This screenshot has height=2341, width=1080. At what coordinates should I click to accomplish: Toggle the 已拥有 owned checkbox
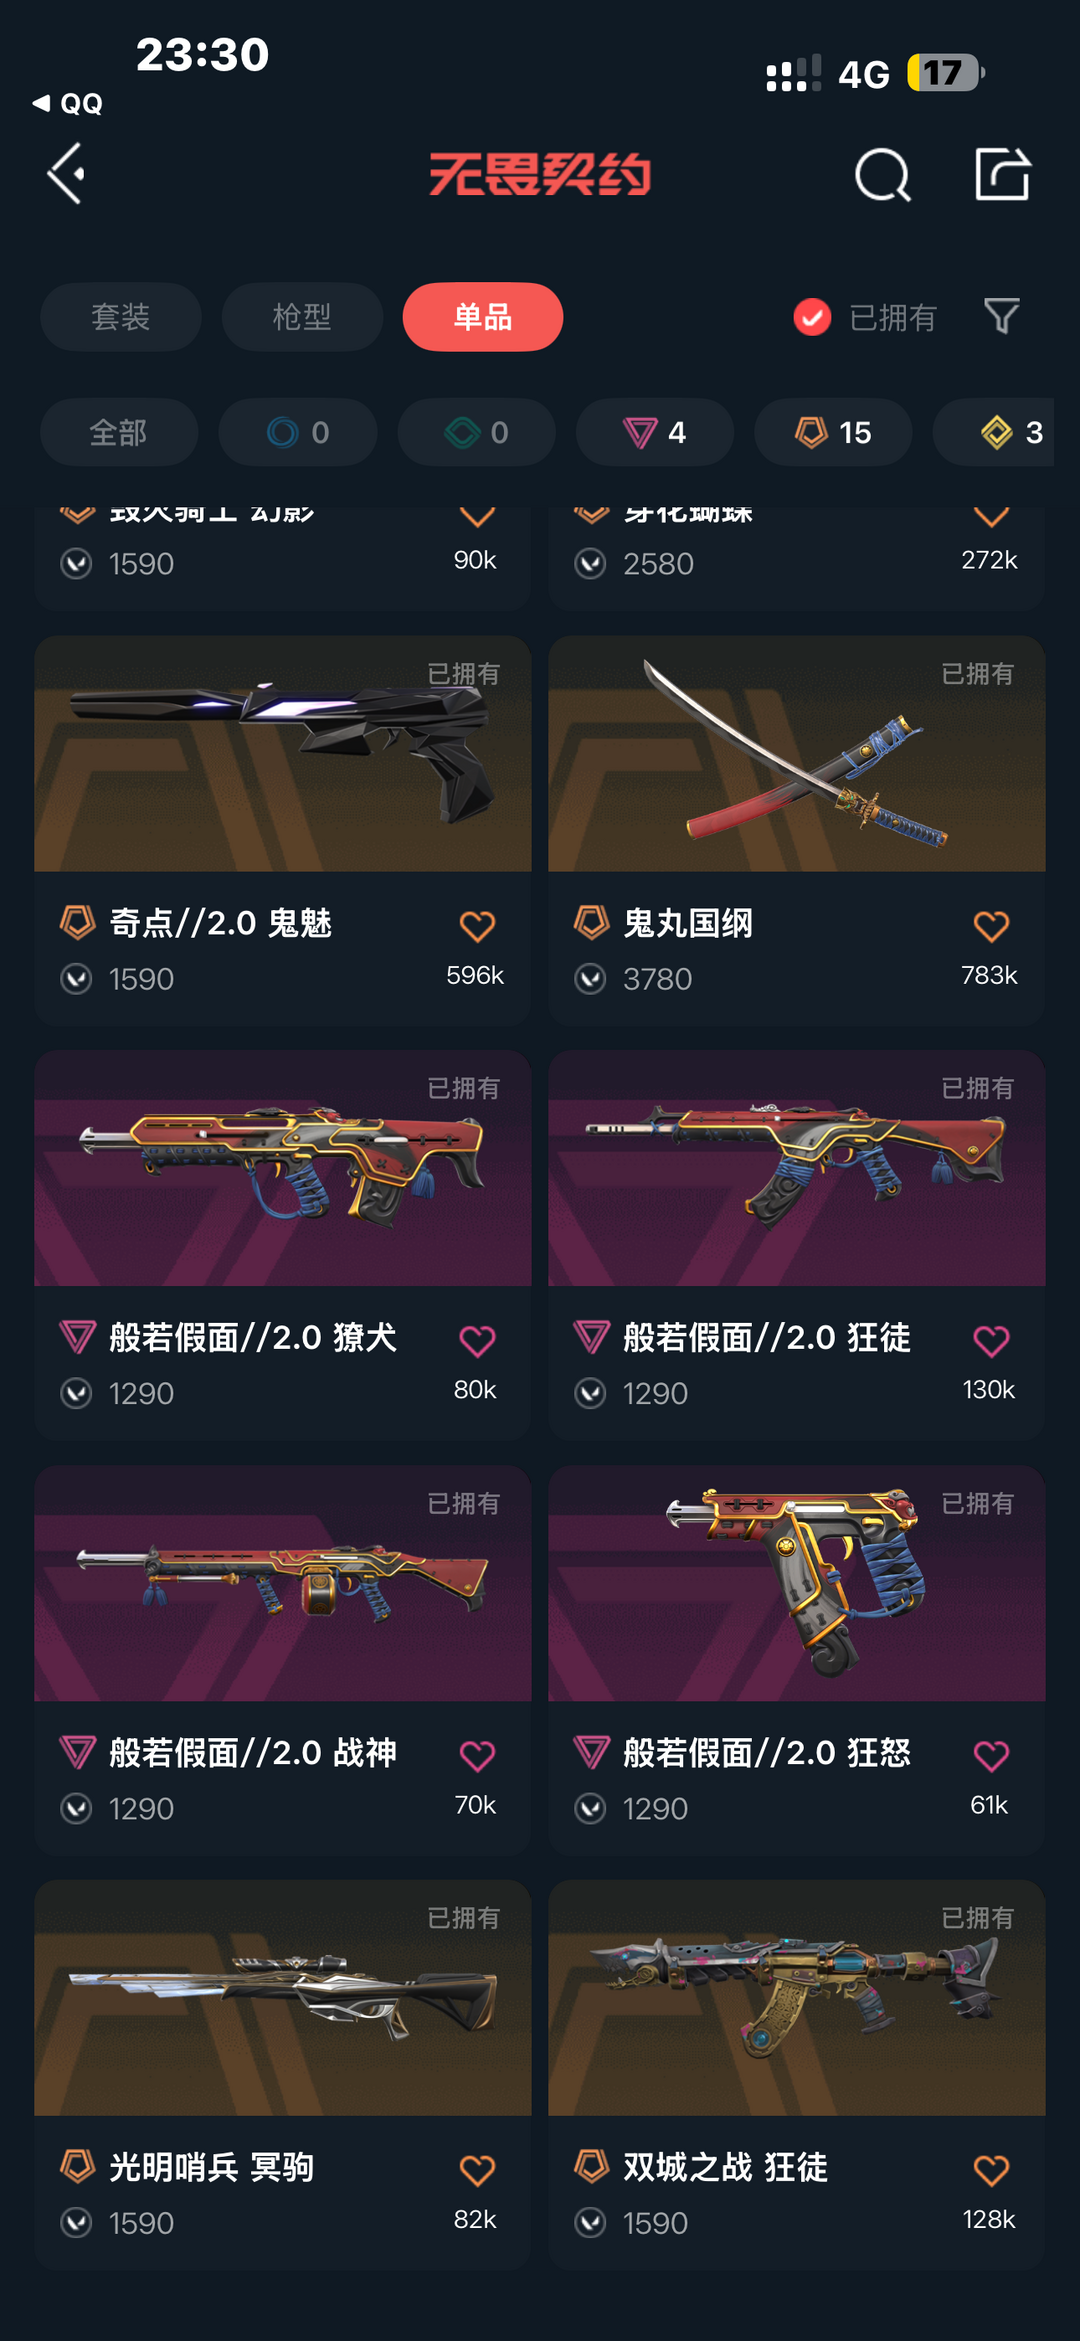(812, 317)
